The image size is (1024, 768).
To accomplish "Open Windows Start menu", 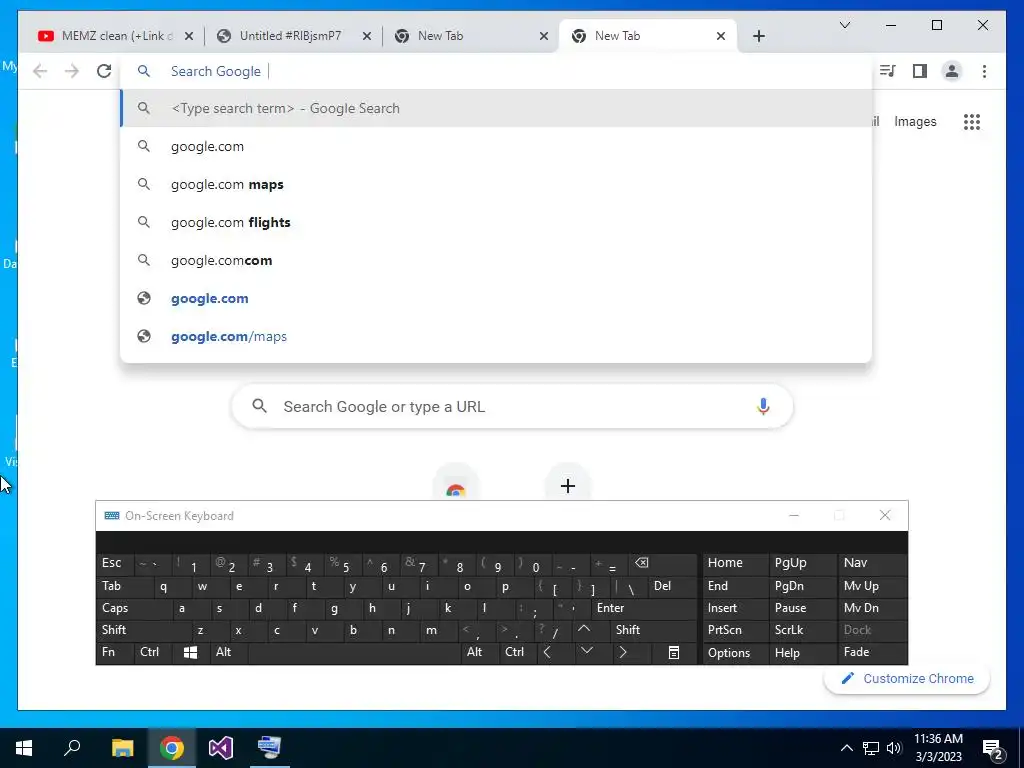I will (x=24, y=748).
